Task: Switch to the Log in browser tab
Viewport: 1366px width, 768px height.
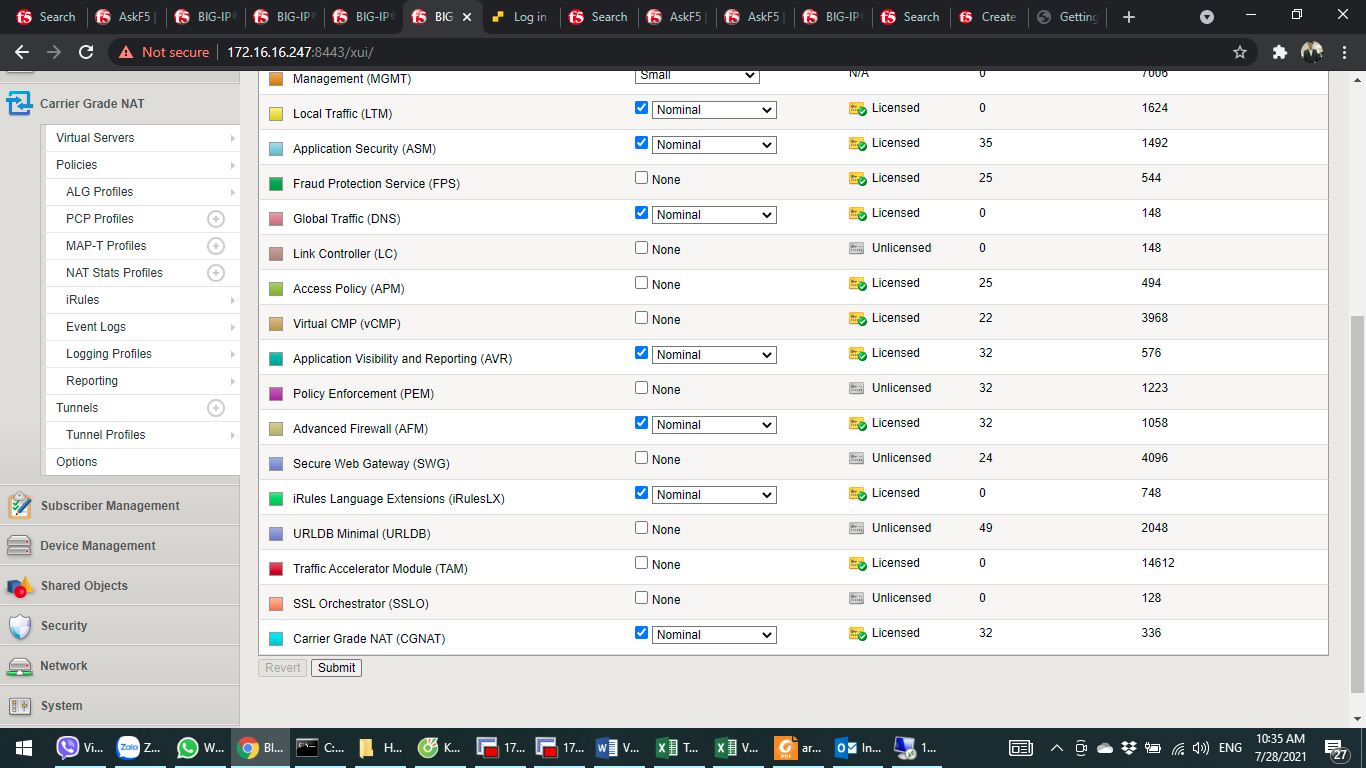Action: click(520, 17)
